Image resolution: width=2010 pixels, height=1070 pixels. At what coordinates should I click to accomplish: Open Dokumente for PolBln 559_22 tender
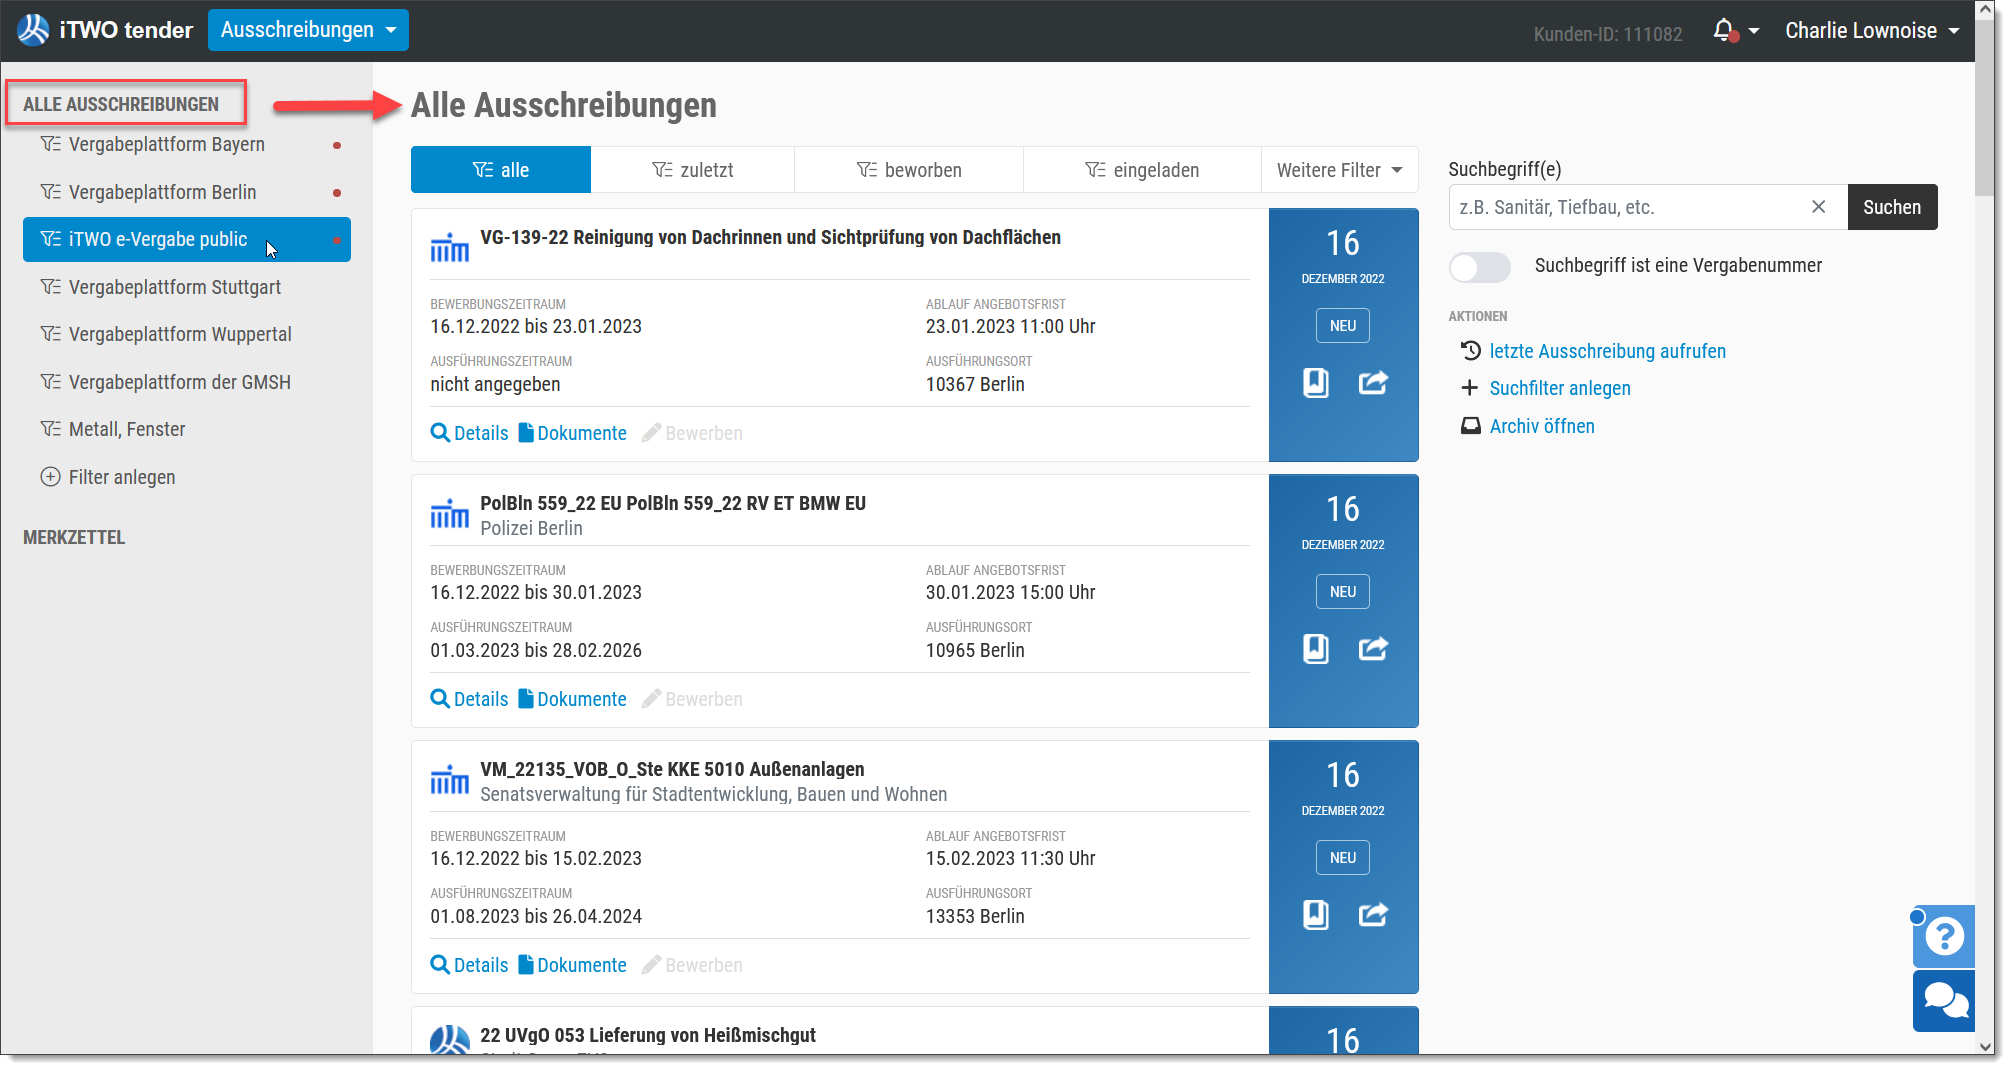(x=573, y=699)
